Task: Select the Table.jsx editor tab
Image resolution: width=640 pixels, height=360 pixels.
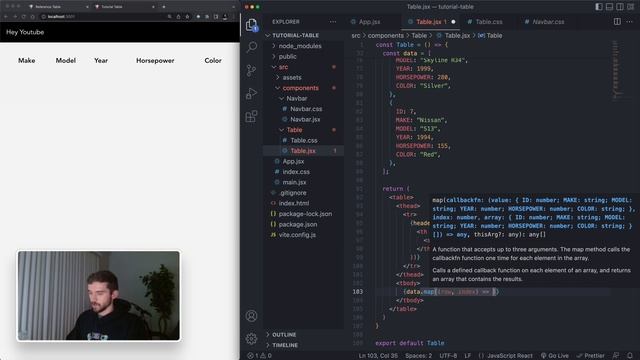Action: tap(431, 22)
